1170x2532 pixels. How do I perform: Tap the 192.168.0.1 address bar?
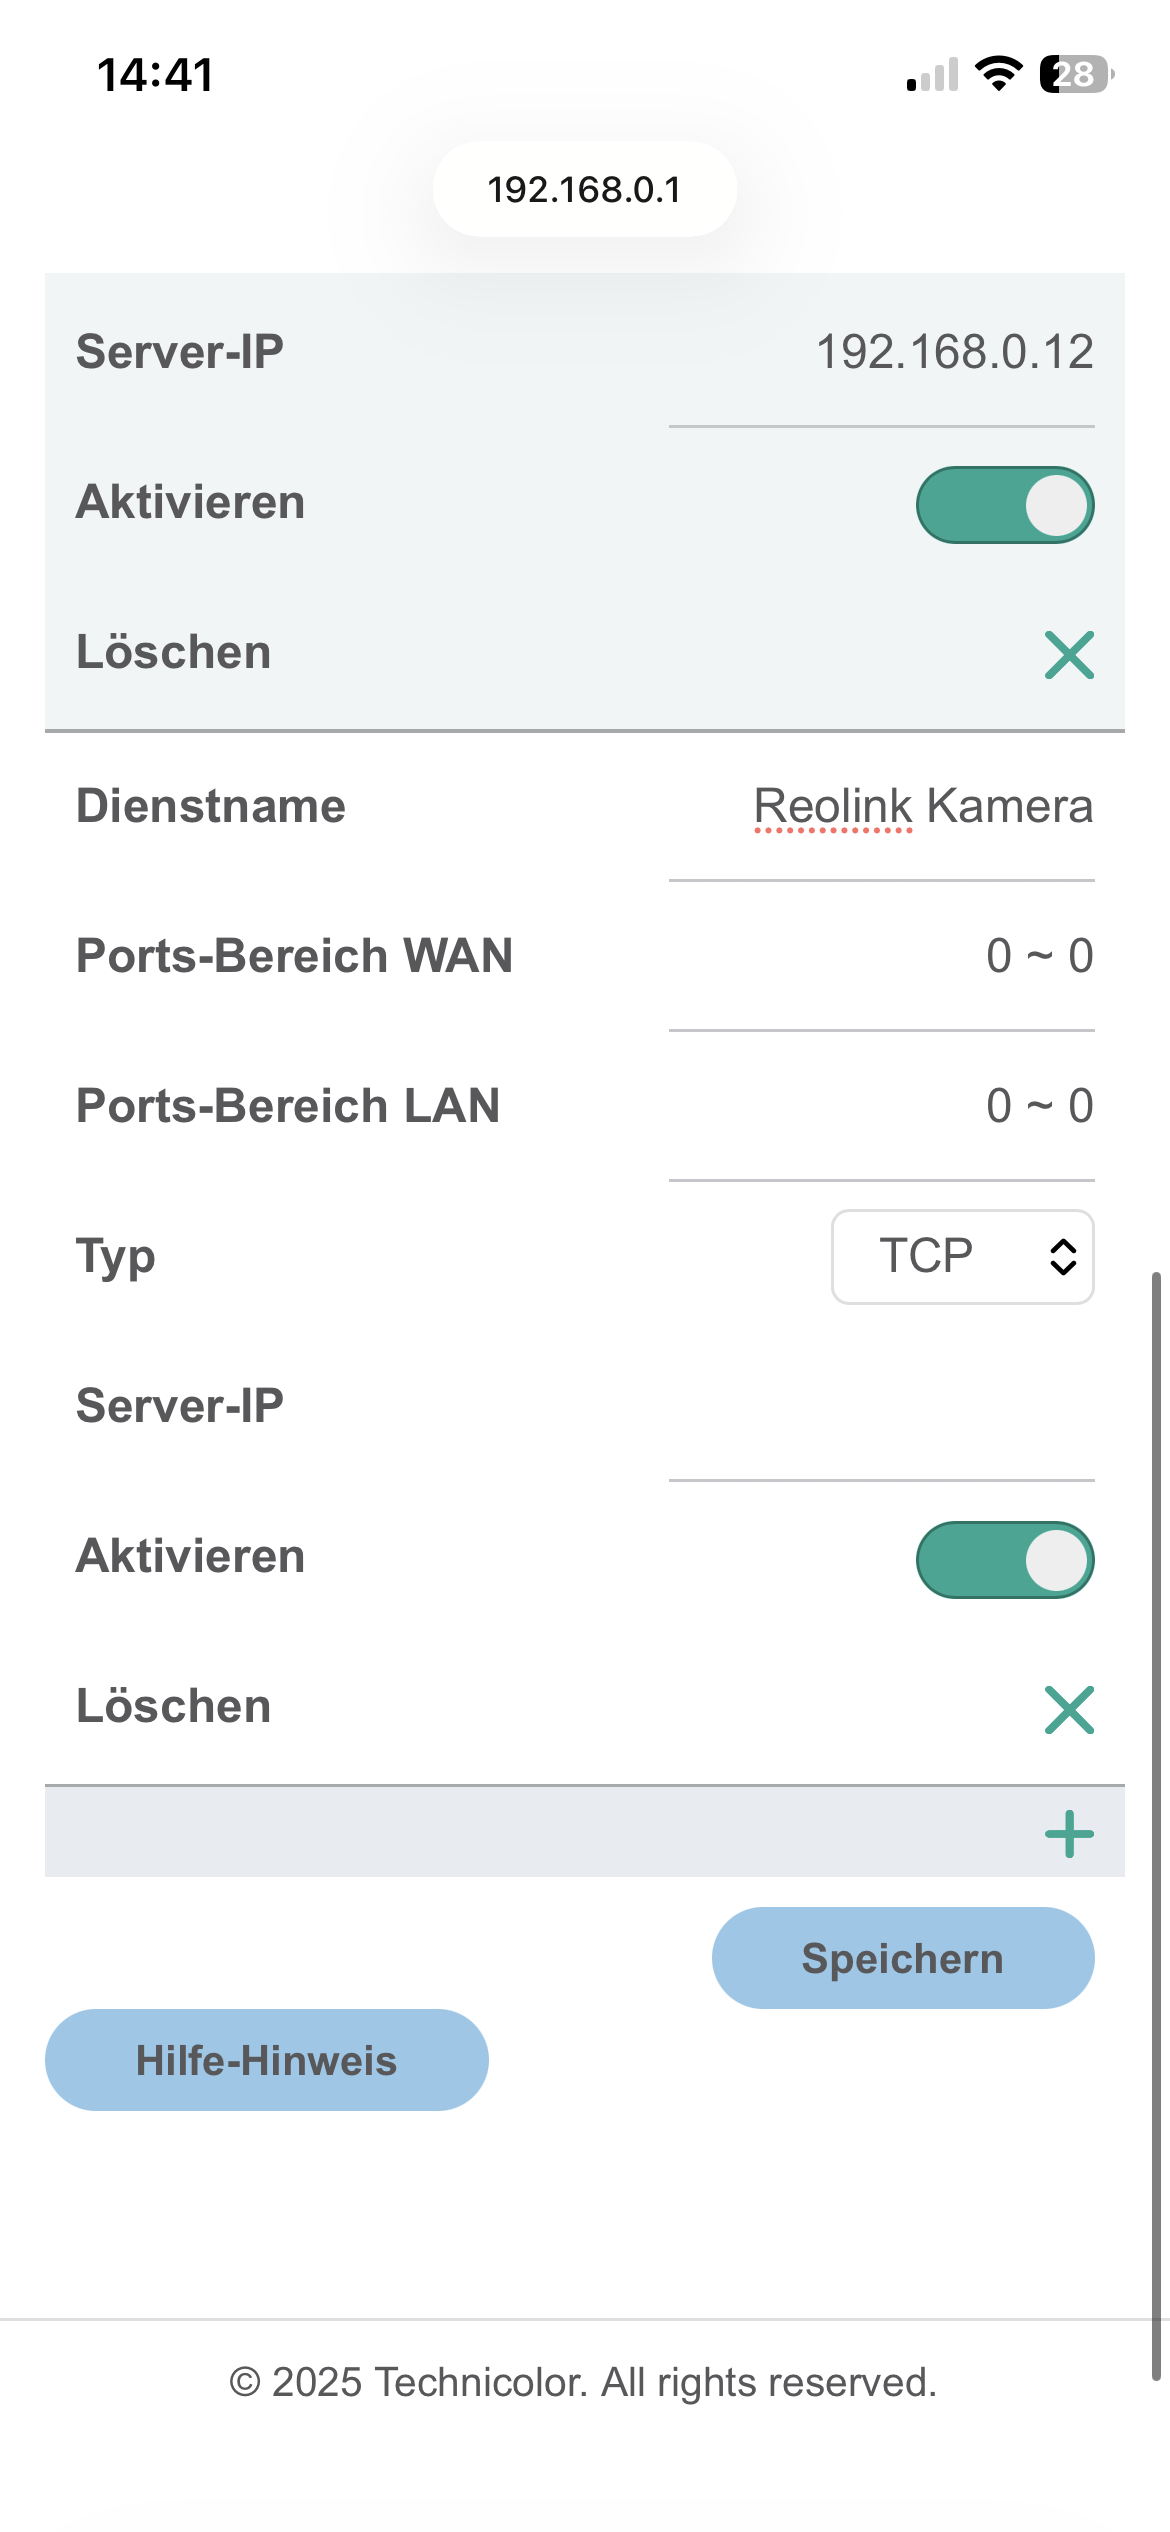584,189
